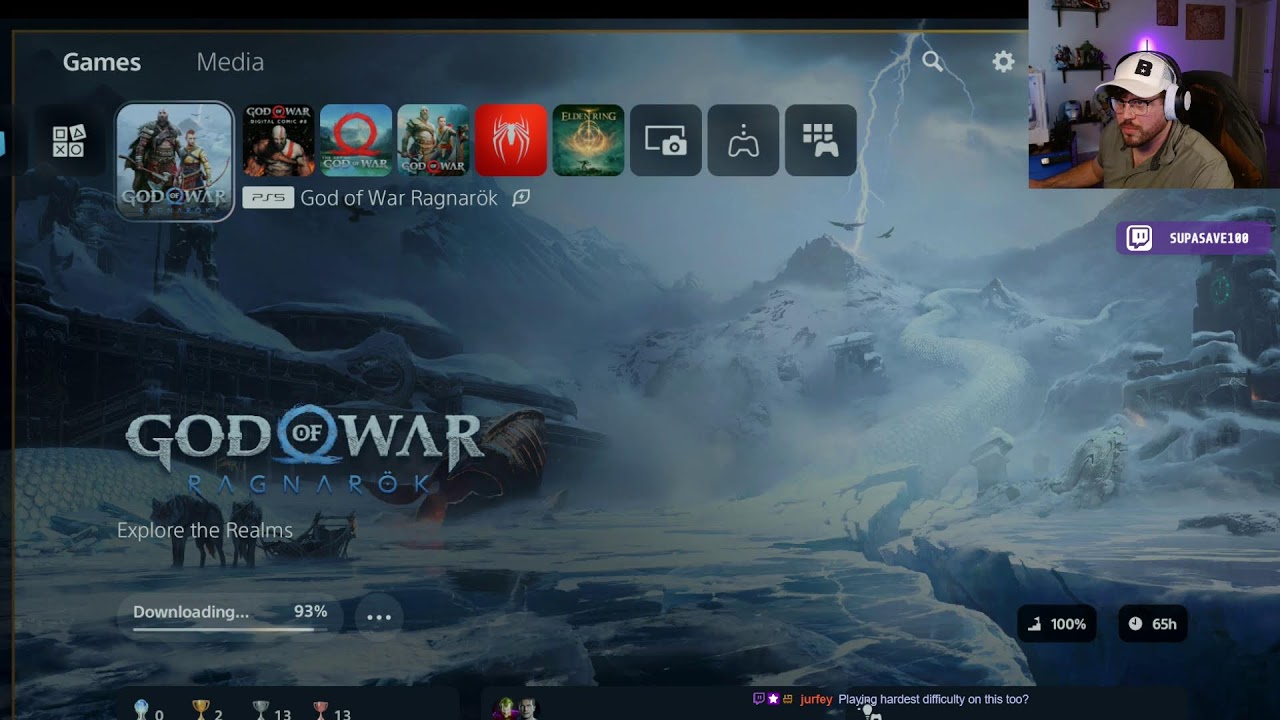Open the Settings gear icon
This screenshot has height=720, width=1280.
[x=1003, y=62]
